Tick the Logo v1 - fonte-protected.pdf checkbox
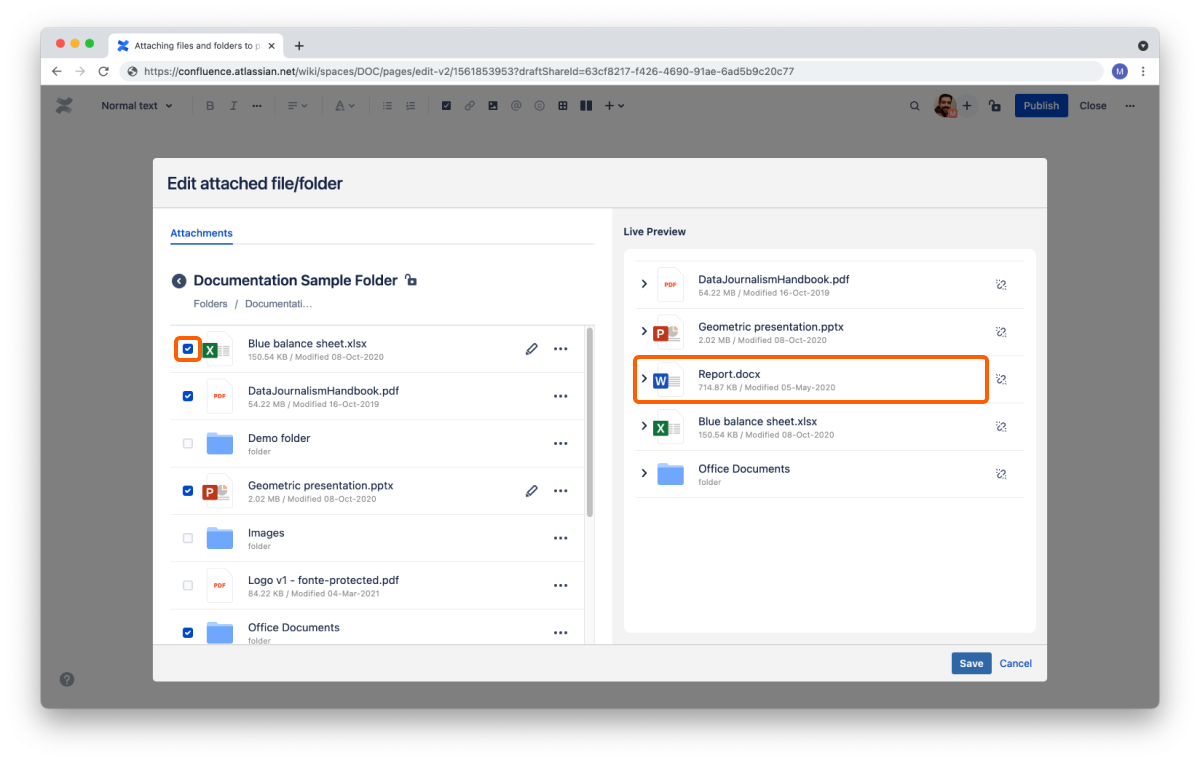 coord(188,585)
